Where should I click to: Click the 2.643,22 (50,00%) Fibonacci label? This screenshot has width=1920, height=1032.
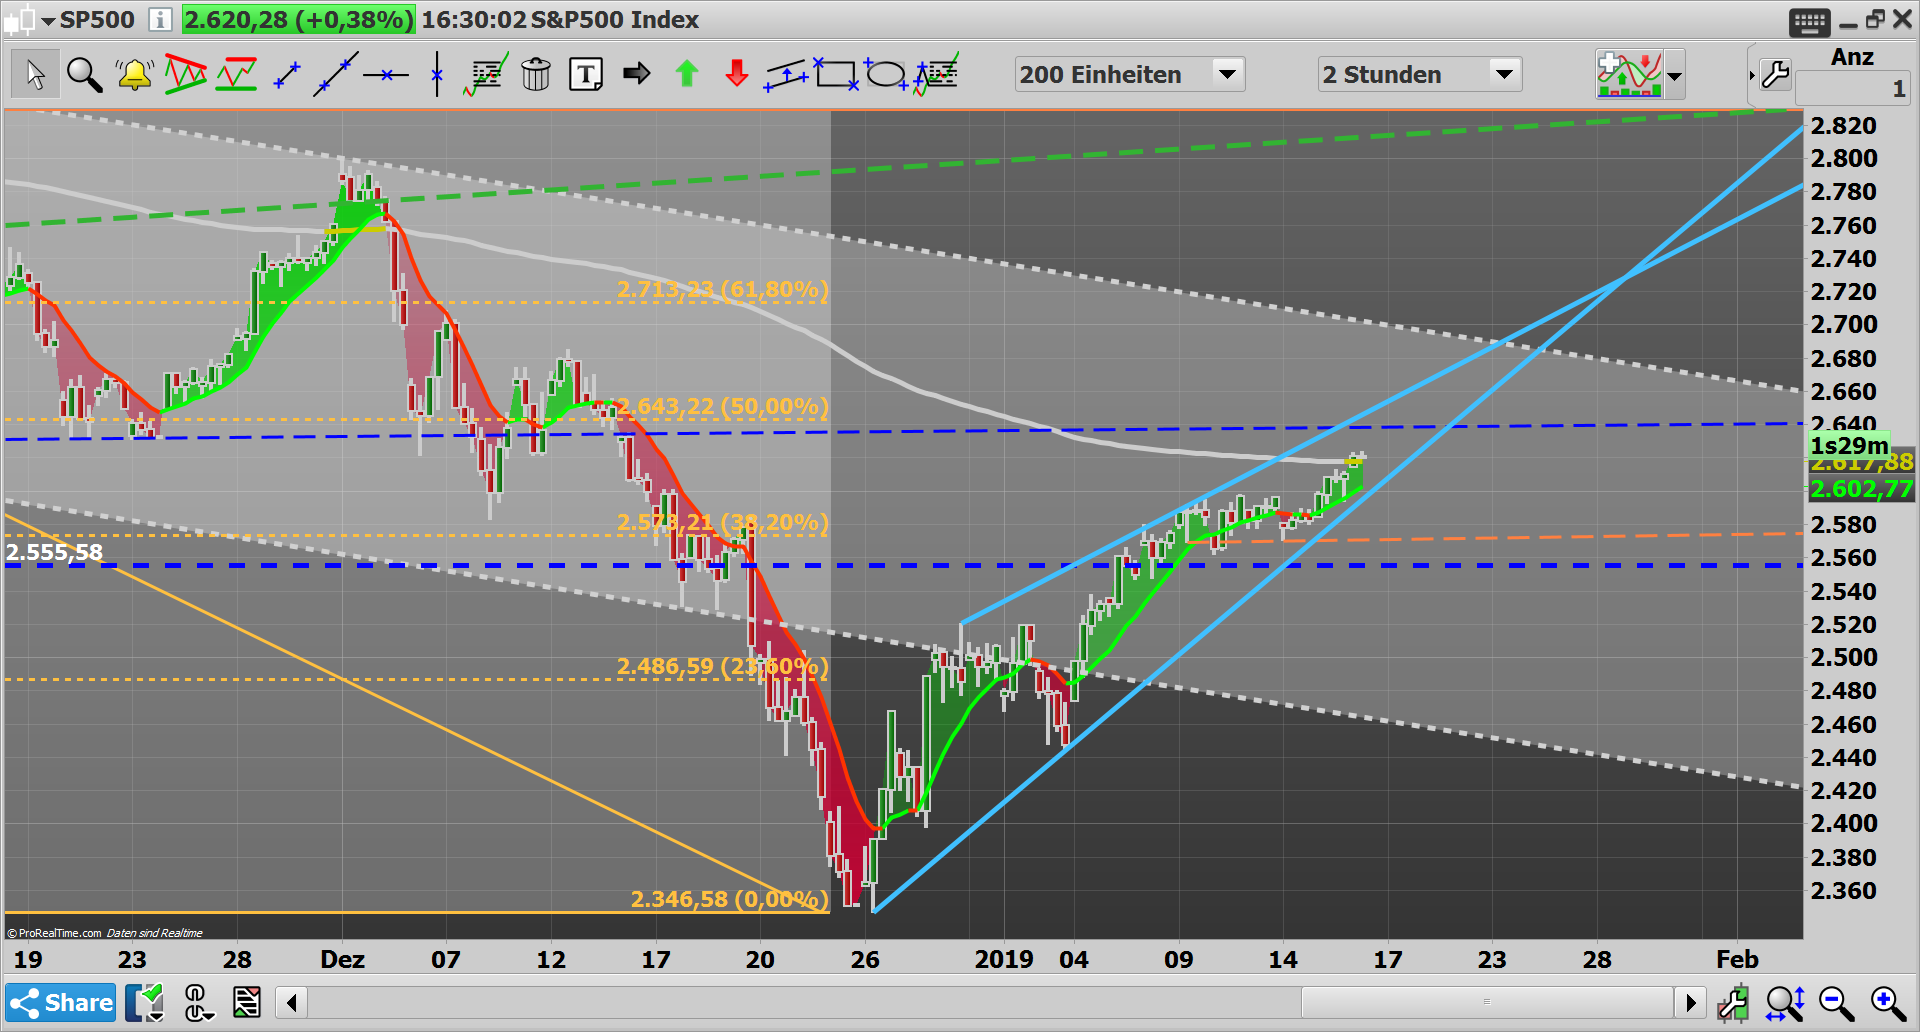click(x=722, y=407)
